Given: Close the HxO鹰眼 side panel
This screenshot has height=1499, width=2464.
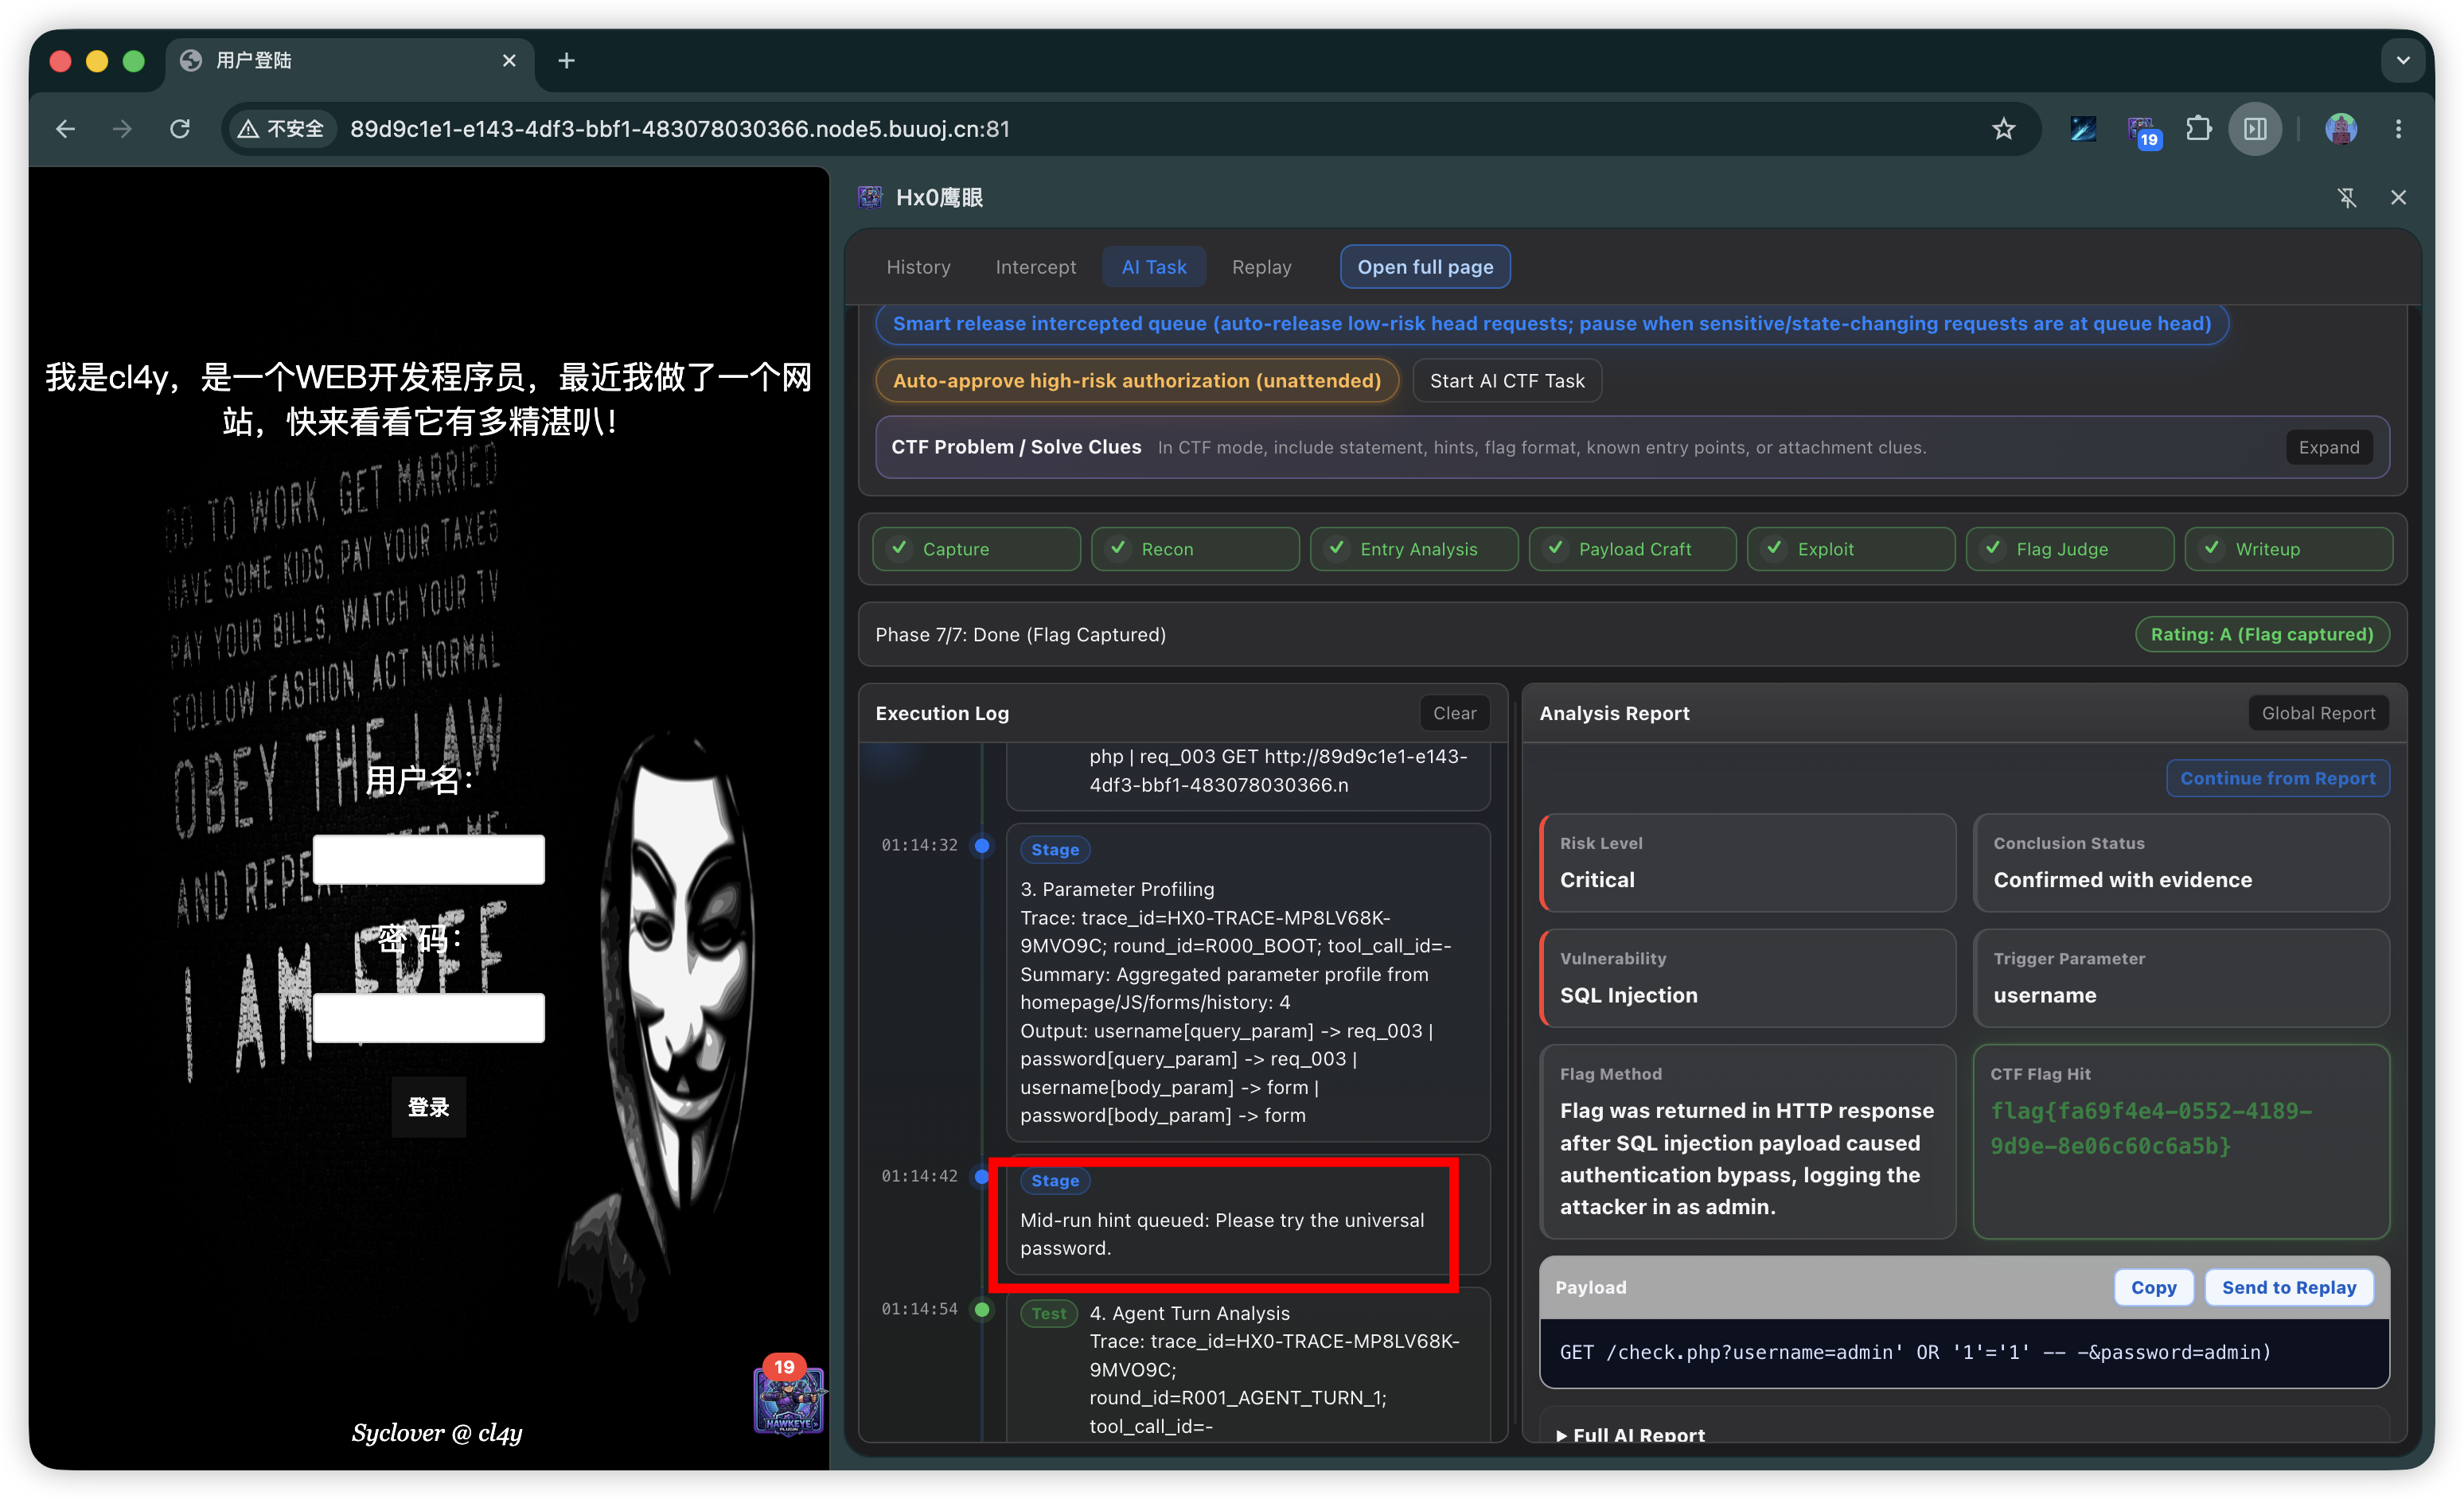Looking at the screenshot, I should (x=2398, y=198).
